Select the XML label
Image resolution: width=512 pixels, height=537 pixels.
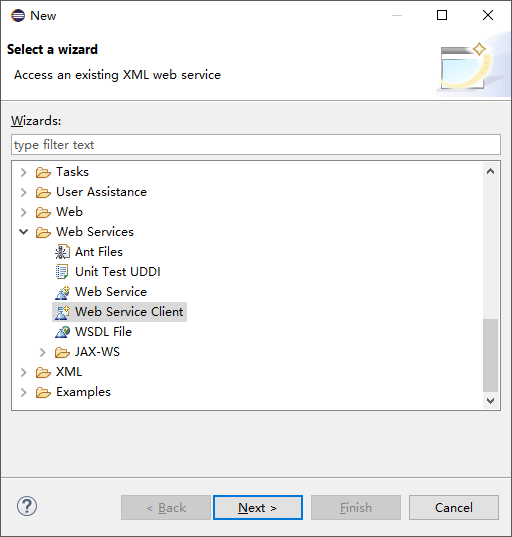[x=69, y=372]
